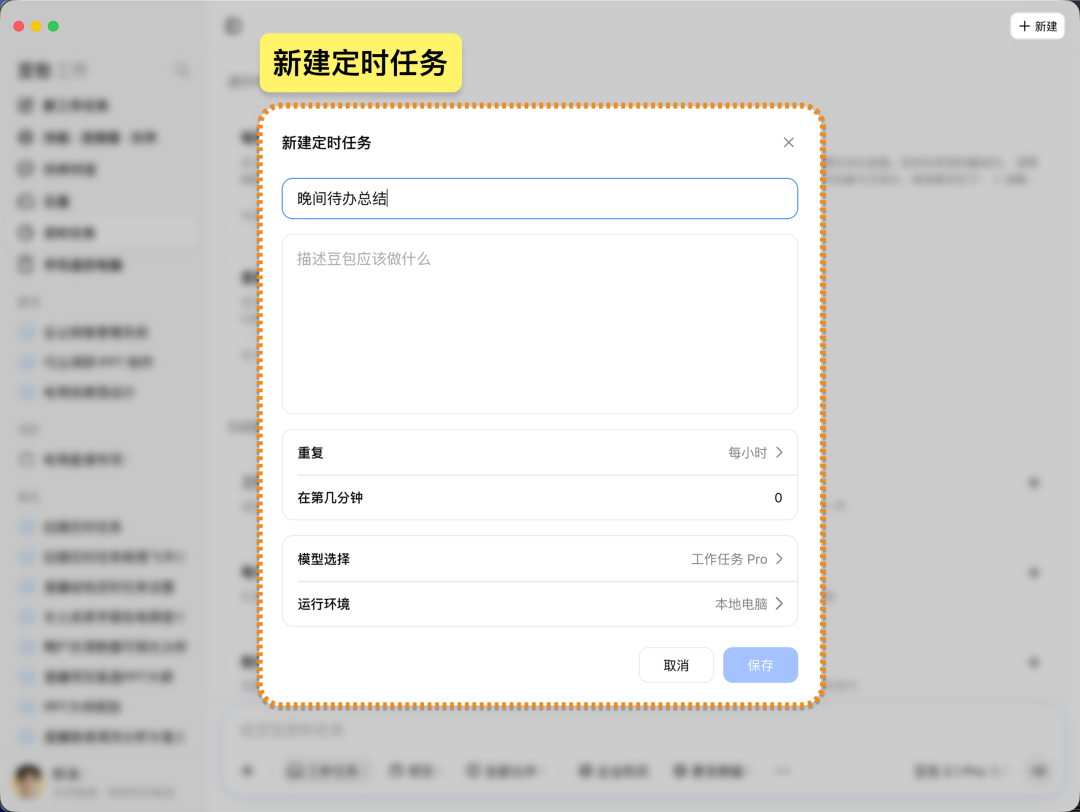Click the task name field containing 晚间待办总结
Image resolution: width=1080 pixels, height=812 pixels.
click(x=539, y=198)
